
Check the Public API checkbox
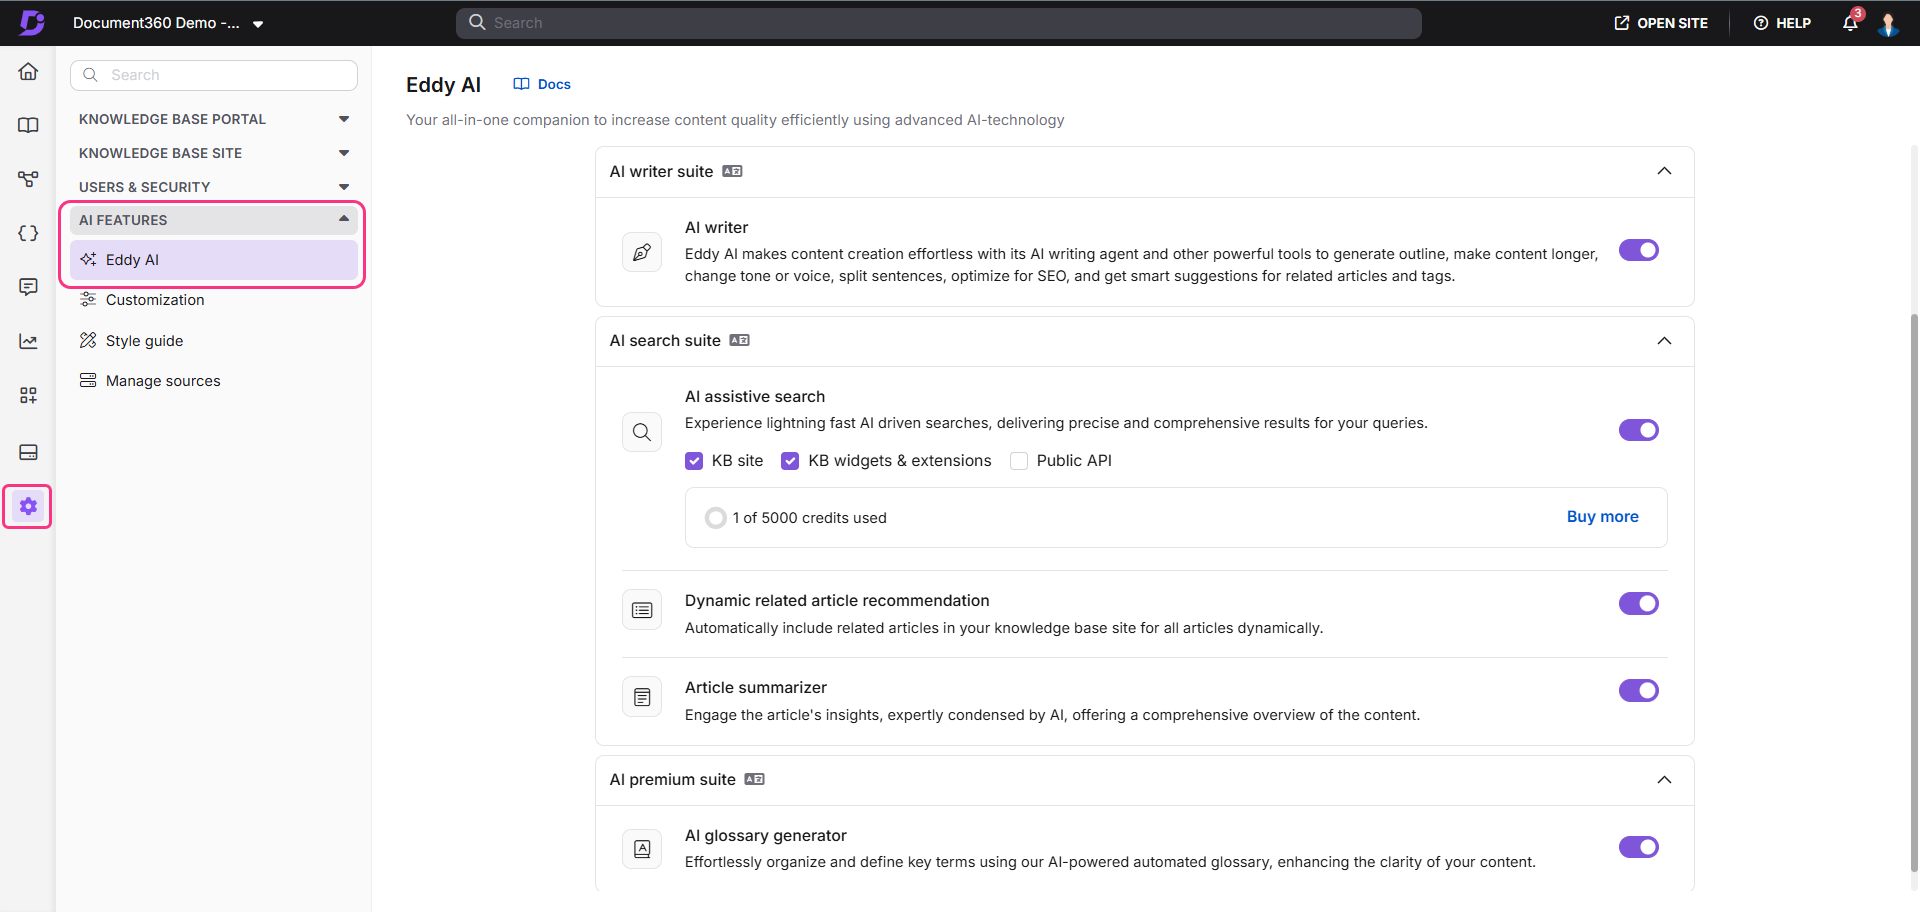(x=1019, y=461)
